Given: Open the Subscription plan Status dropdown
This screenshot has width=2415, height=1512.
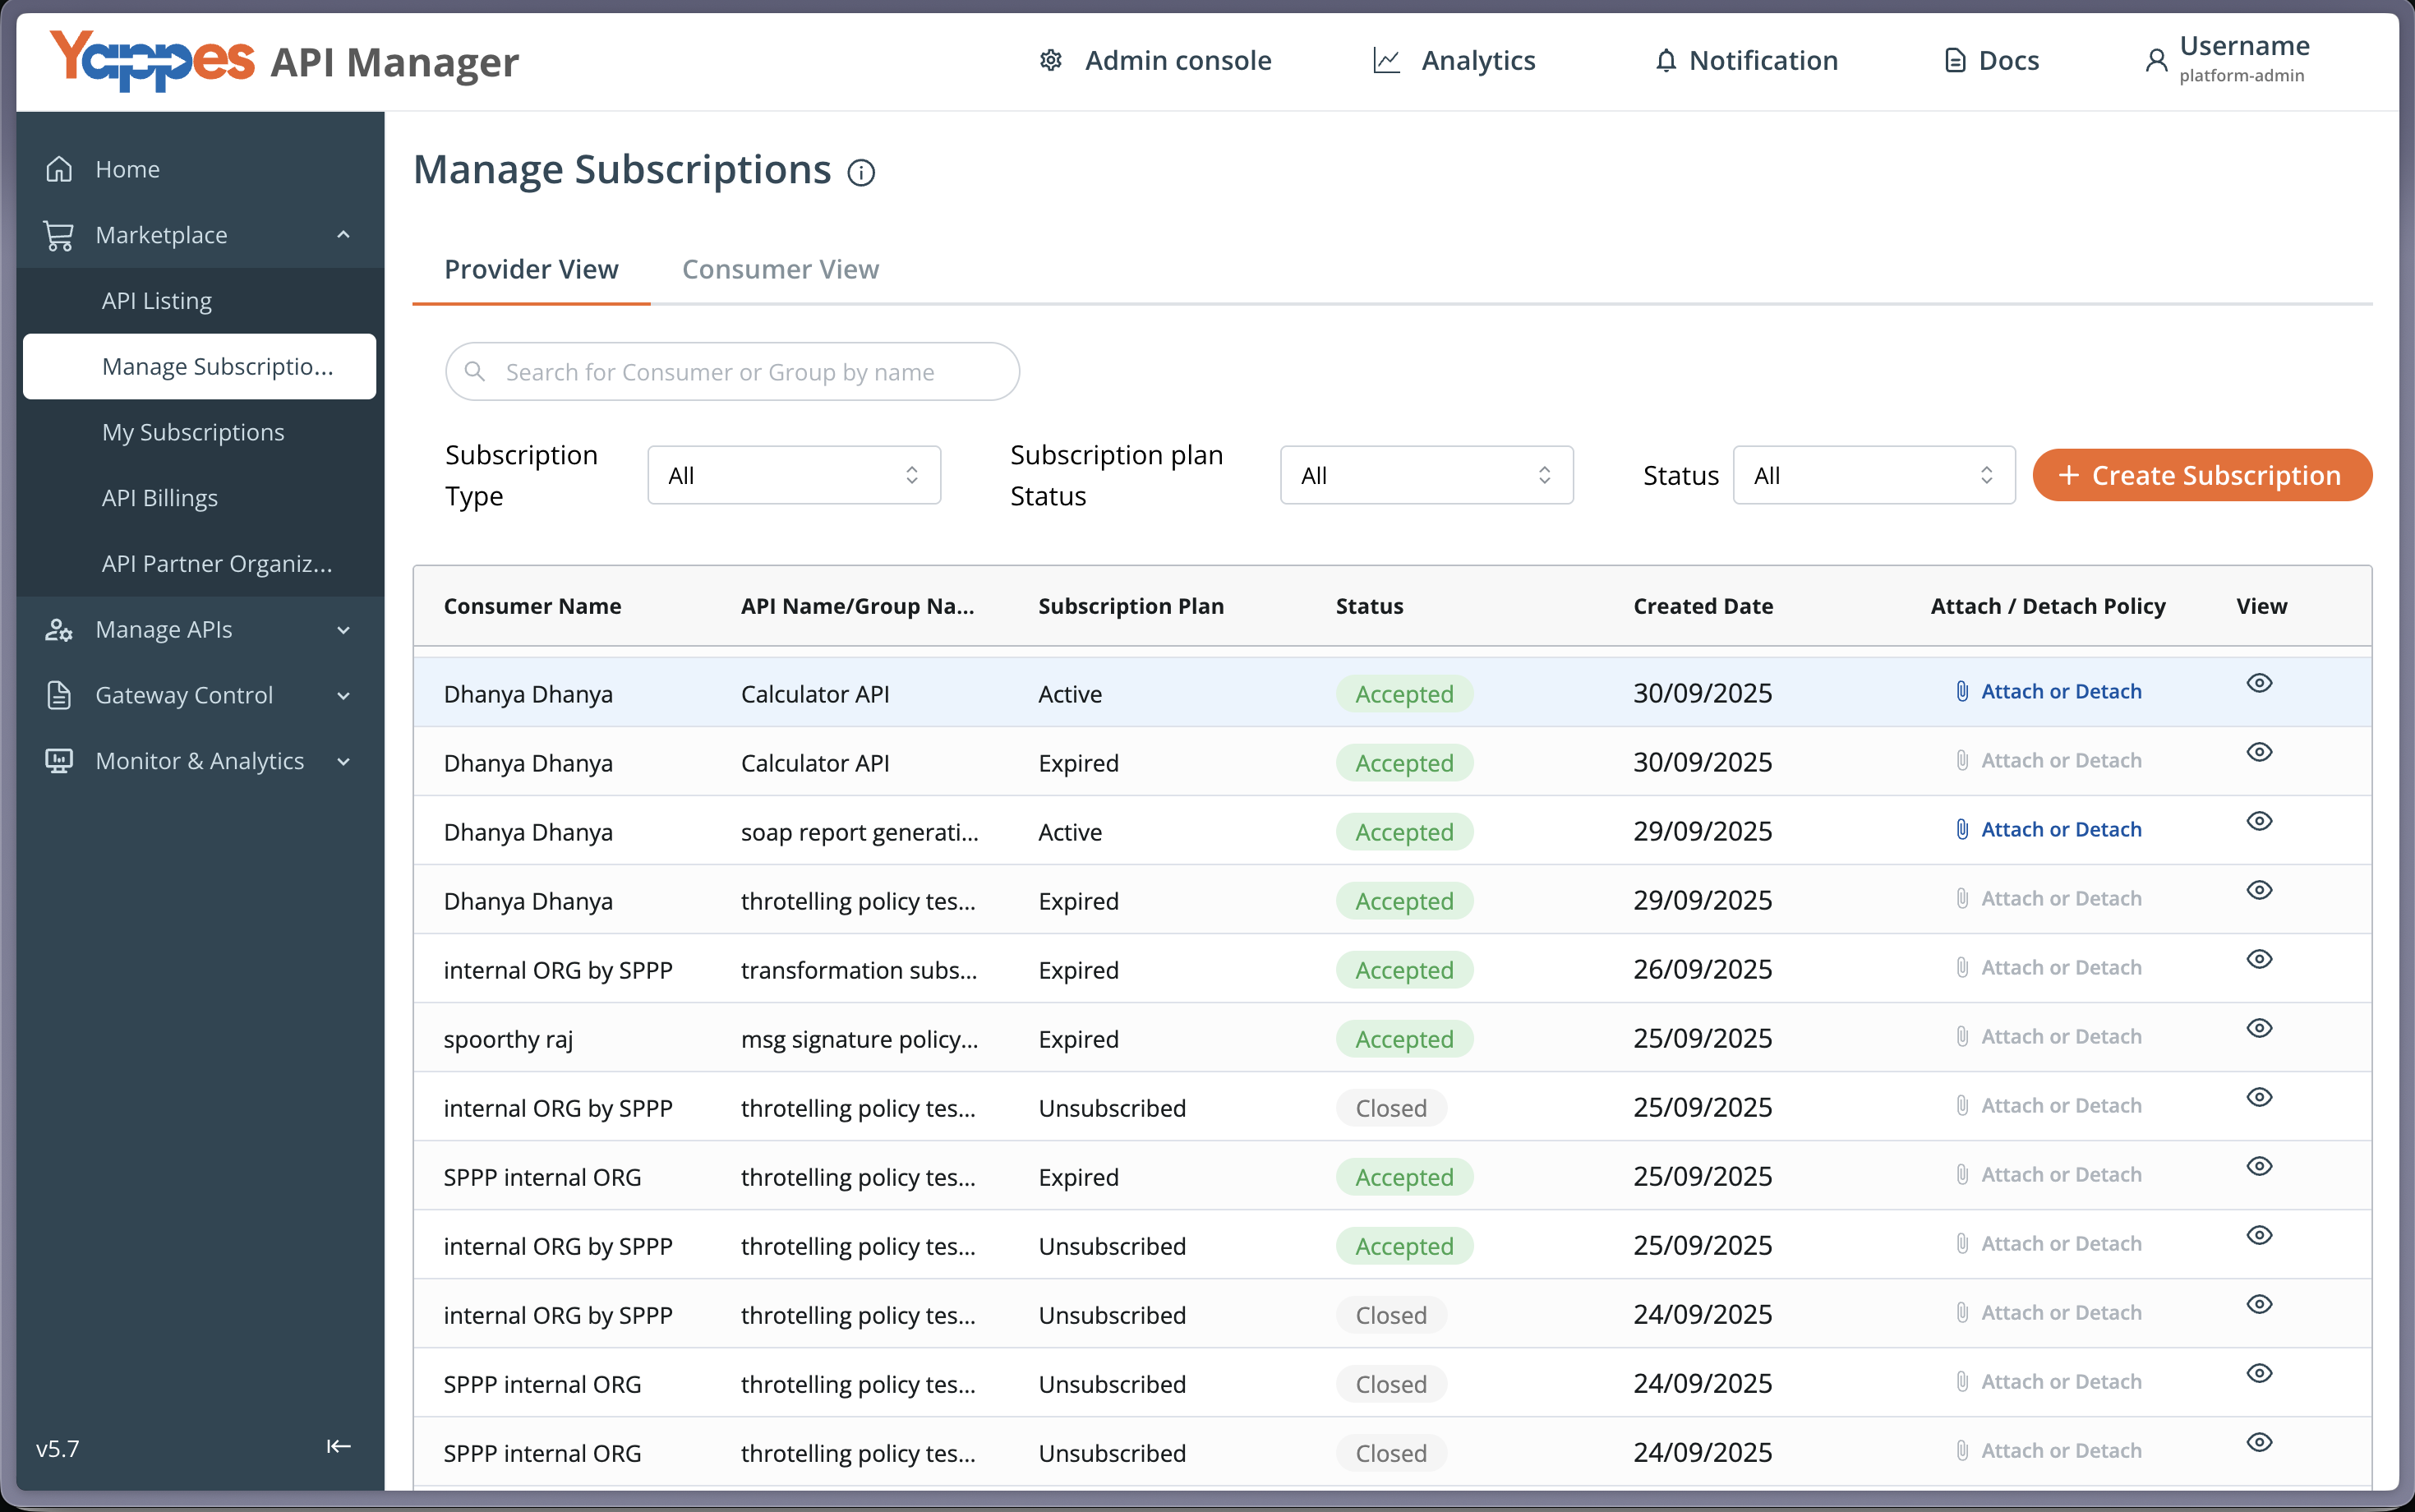Looking at the screenshot, I should [1426, 475].
